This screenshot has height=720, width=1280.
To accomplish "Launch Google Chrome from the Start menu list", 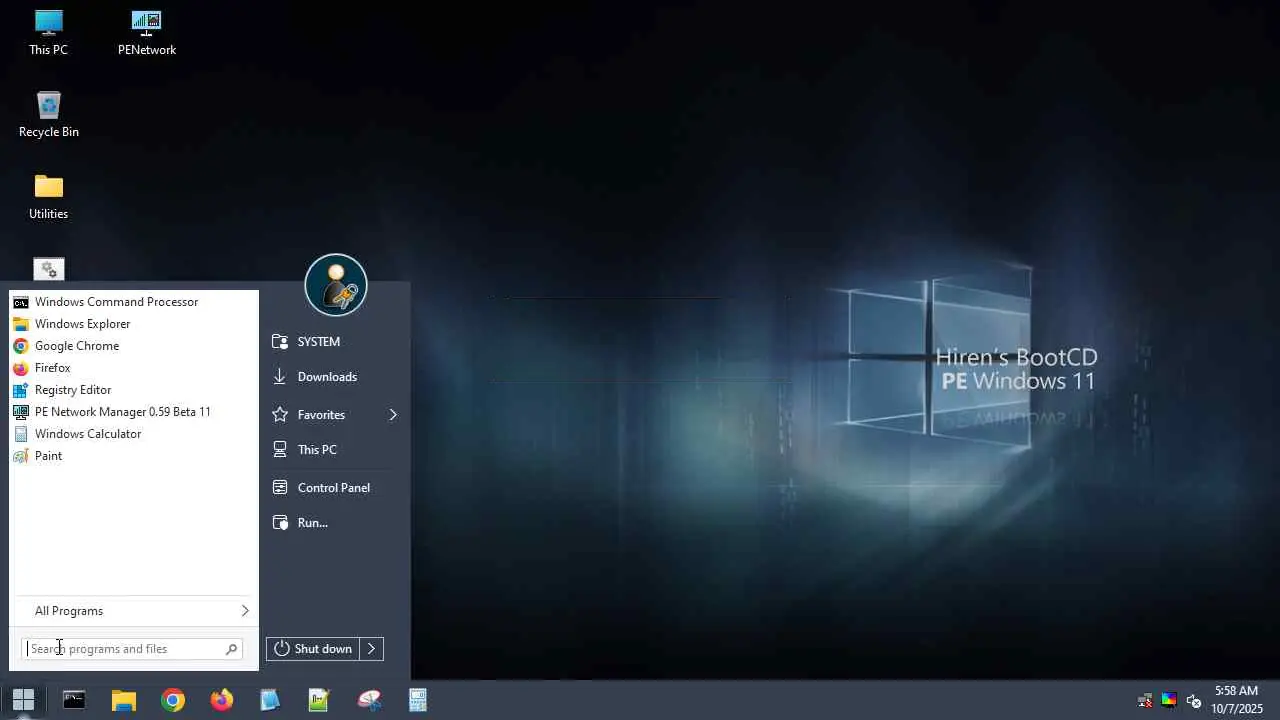I will click(x=134, y=346).
